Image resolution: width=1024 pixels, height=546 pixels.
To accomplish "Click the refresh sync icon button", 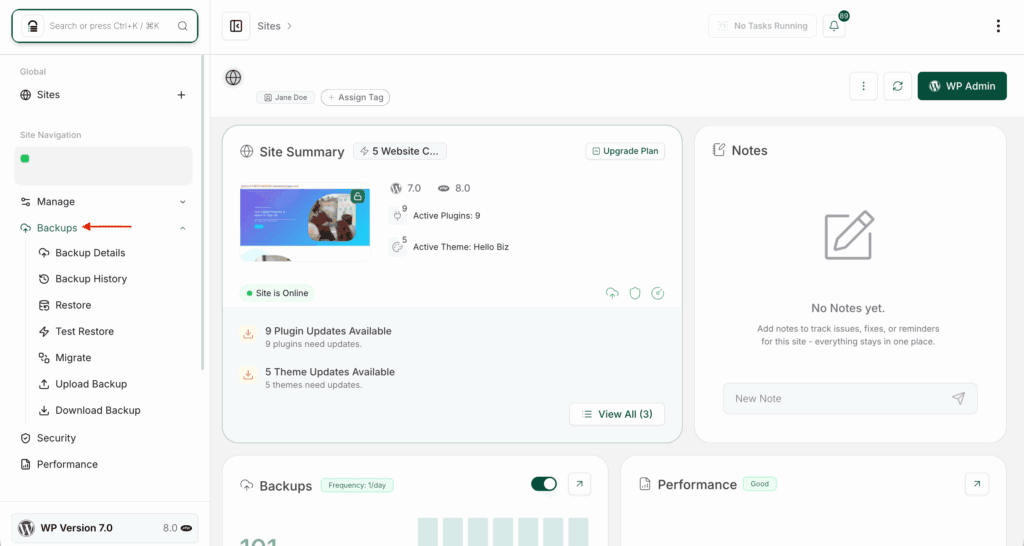I will 897,86.
